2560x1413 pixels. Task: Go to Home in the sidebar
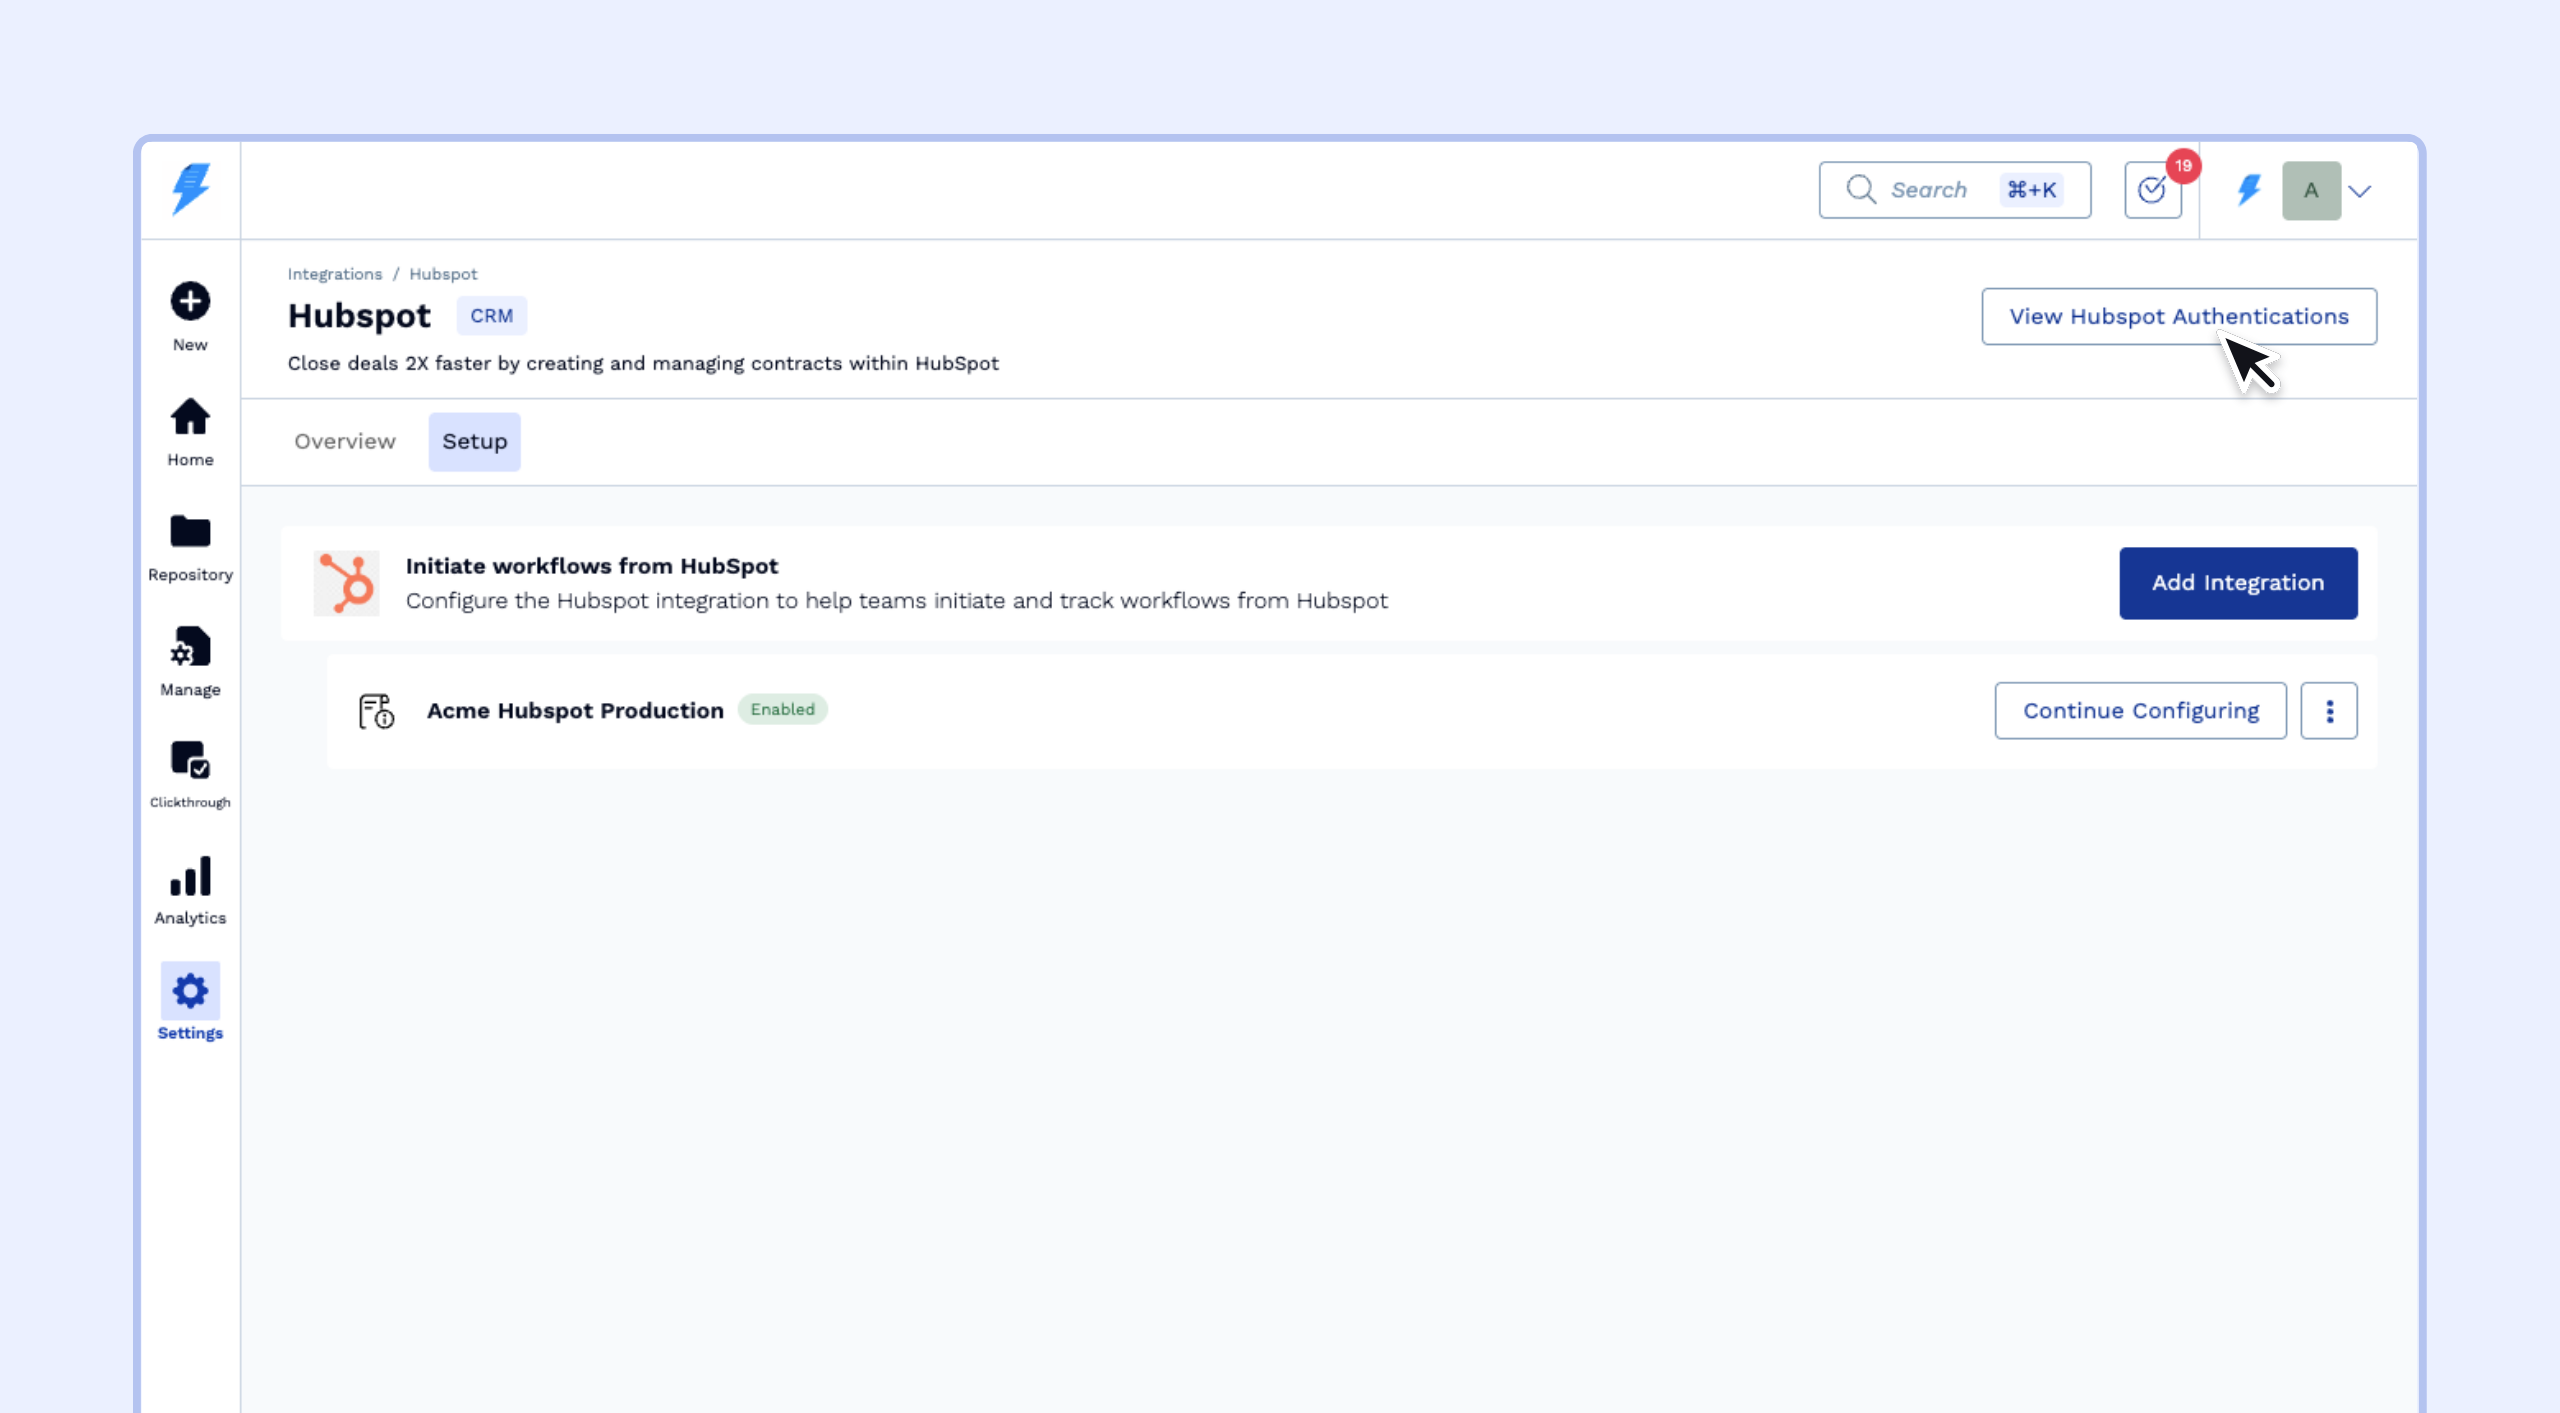pyautogui.click(x=190, y=418)
